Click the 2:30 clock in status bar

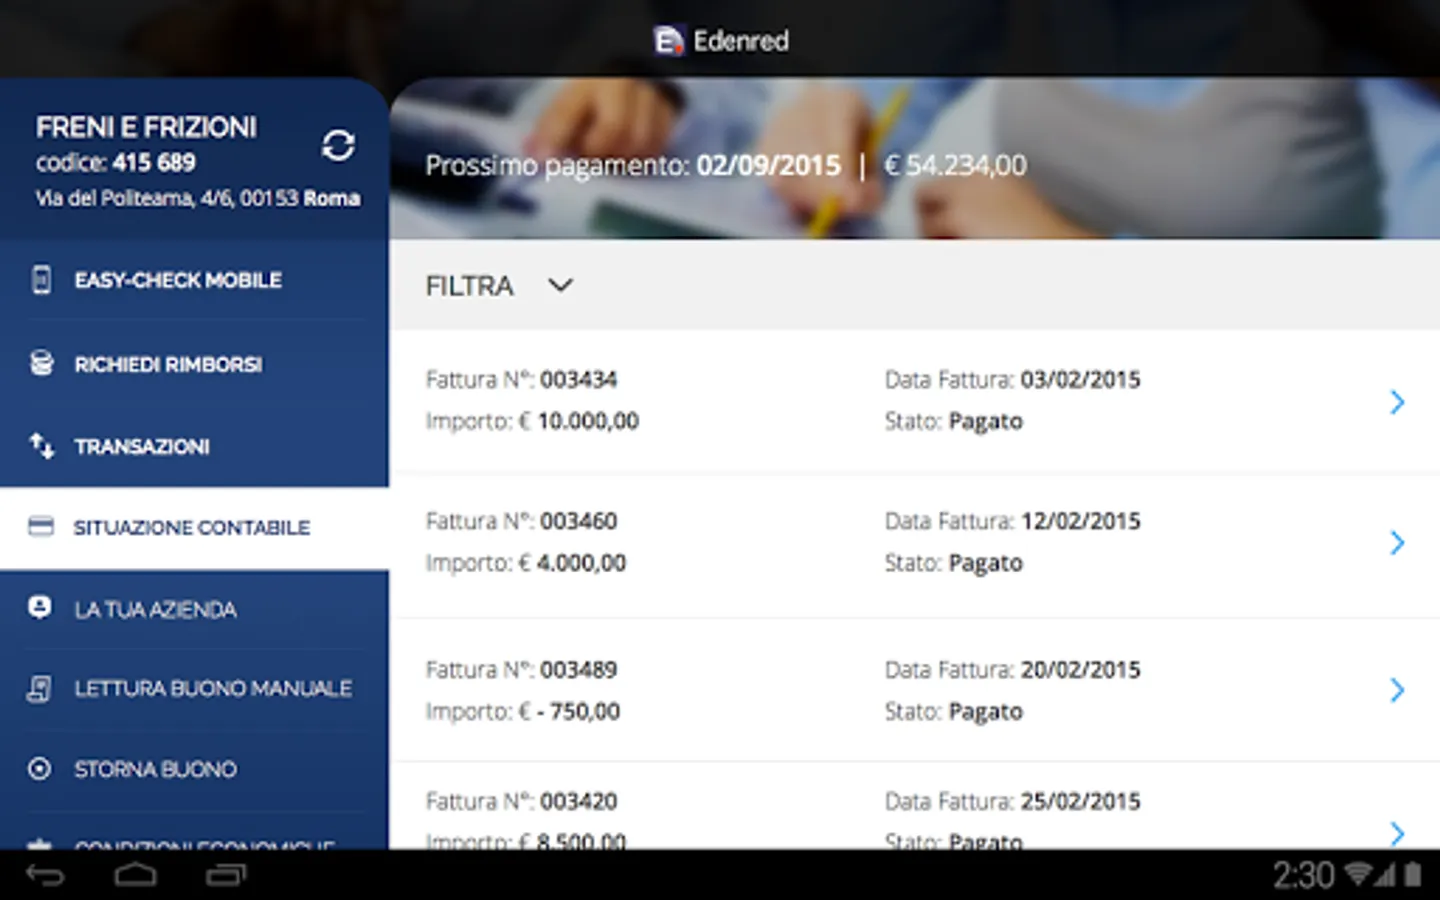click(x=1304, y=876)
